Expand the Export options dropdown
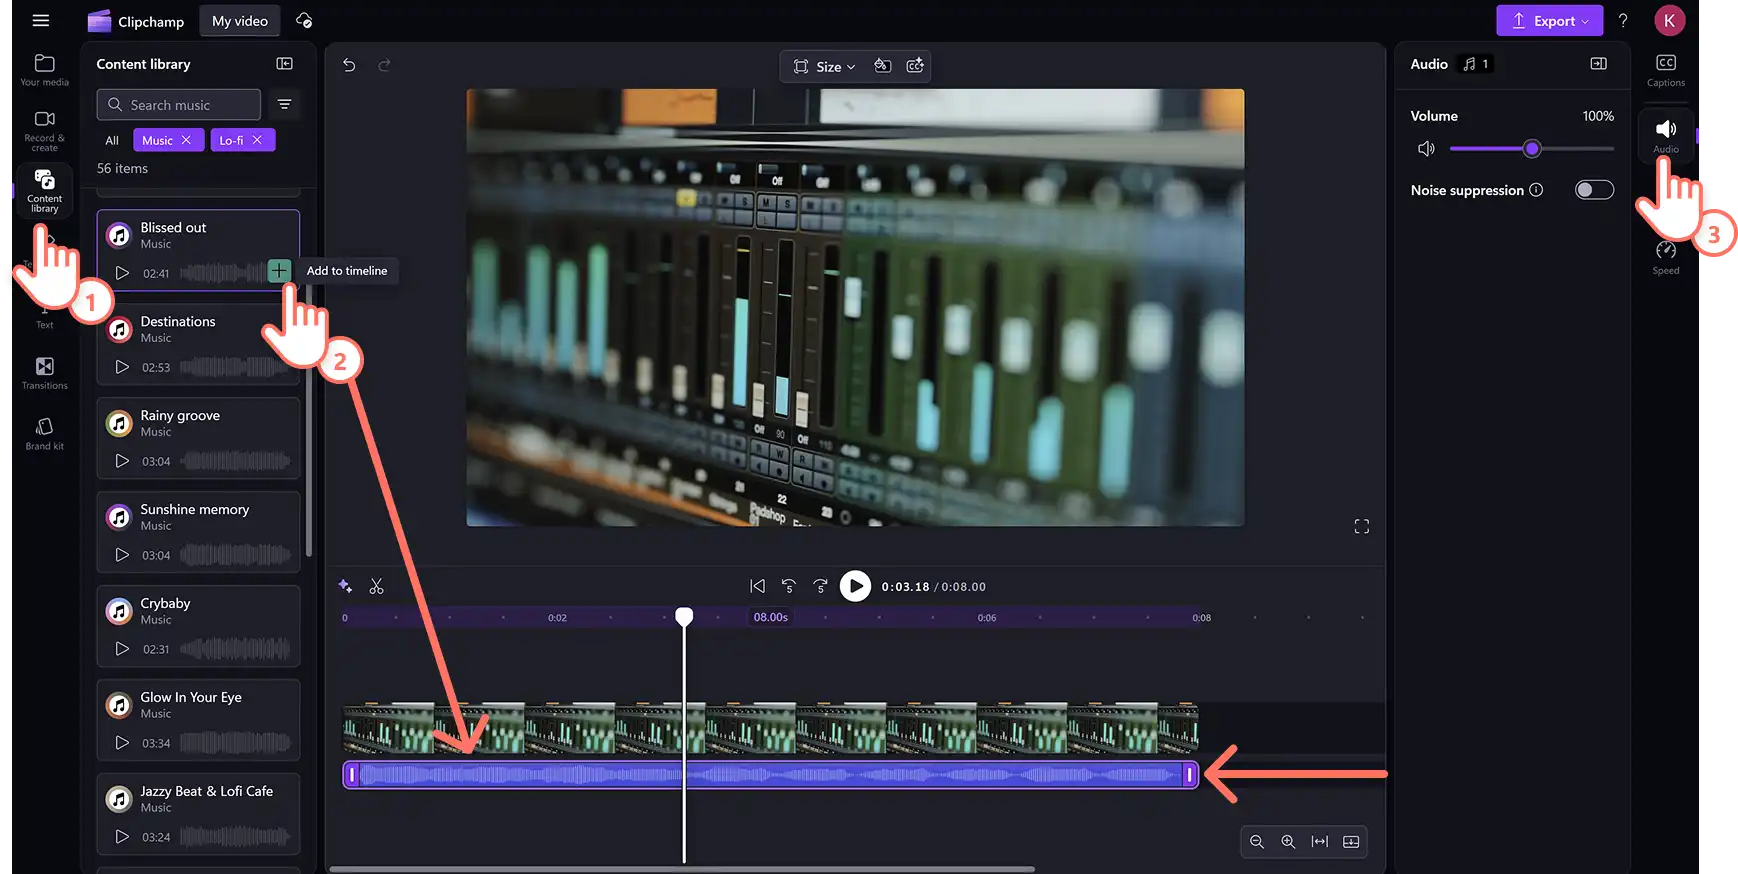Screen dimensions: 1738x874 click(x=1585, y=21)
